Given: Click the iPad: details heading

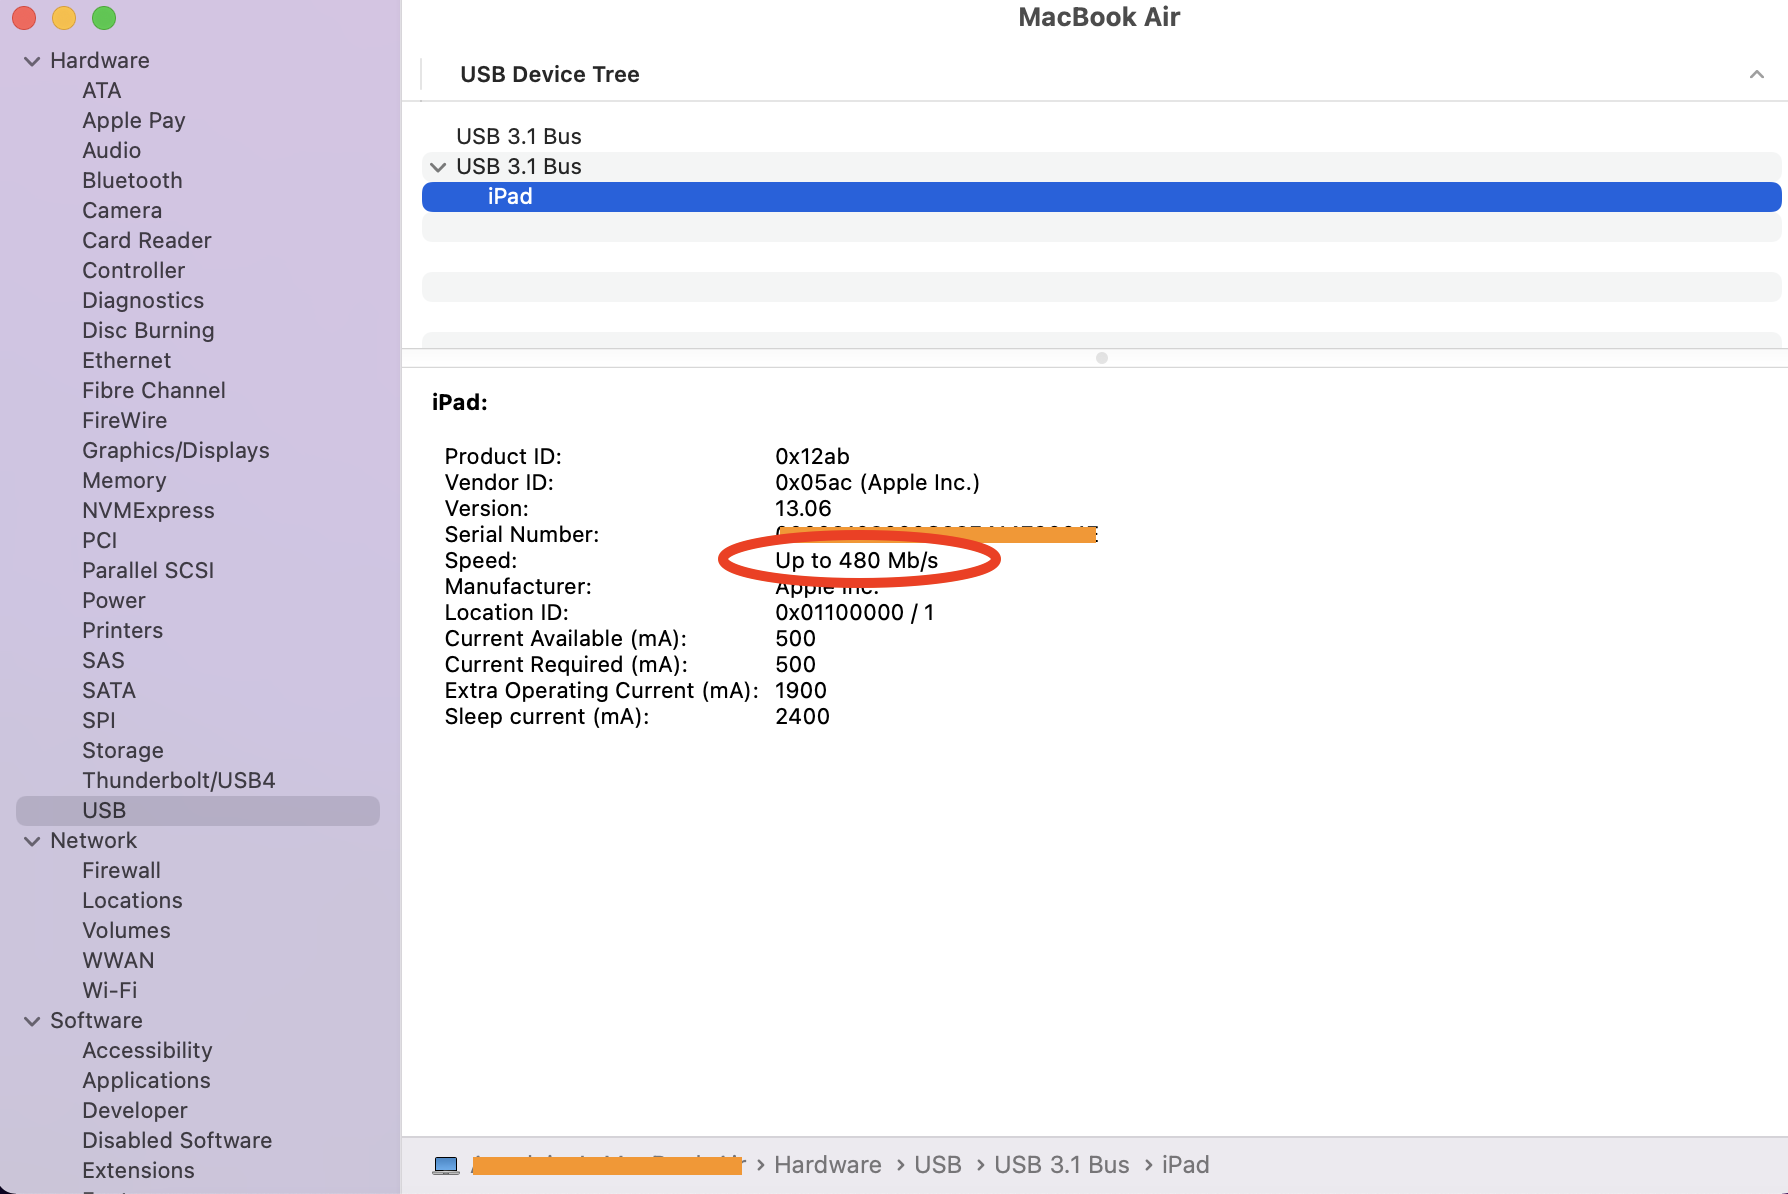Looking at the screenshot, I should click(x=460, y=403).
